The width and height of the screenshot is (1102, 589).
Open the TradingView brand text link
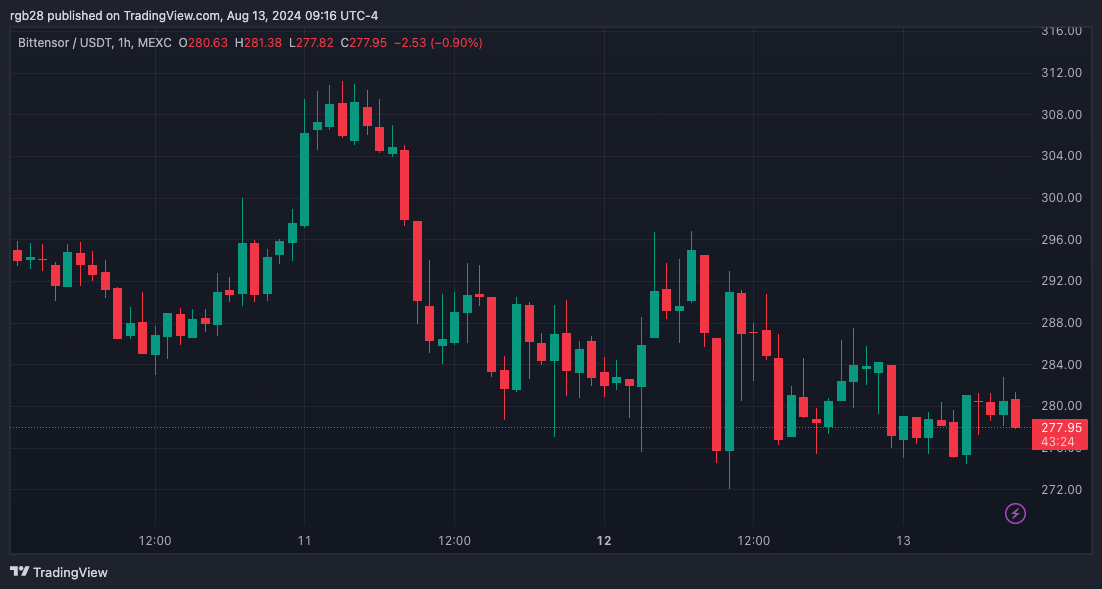click(70, 572)
